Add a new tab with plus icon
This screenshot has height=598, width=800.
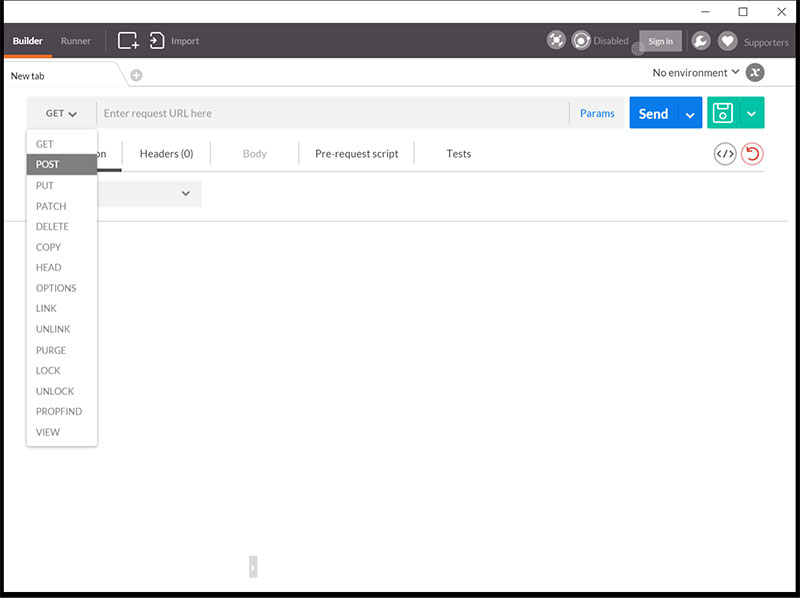click(x=136, y=76)
